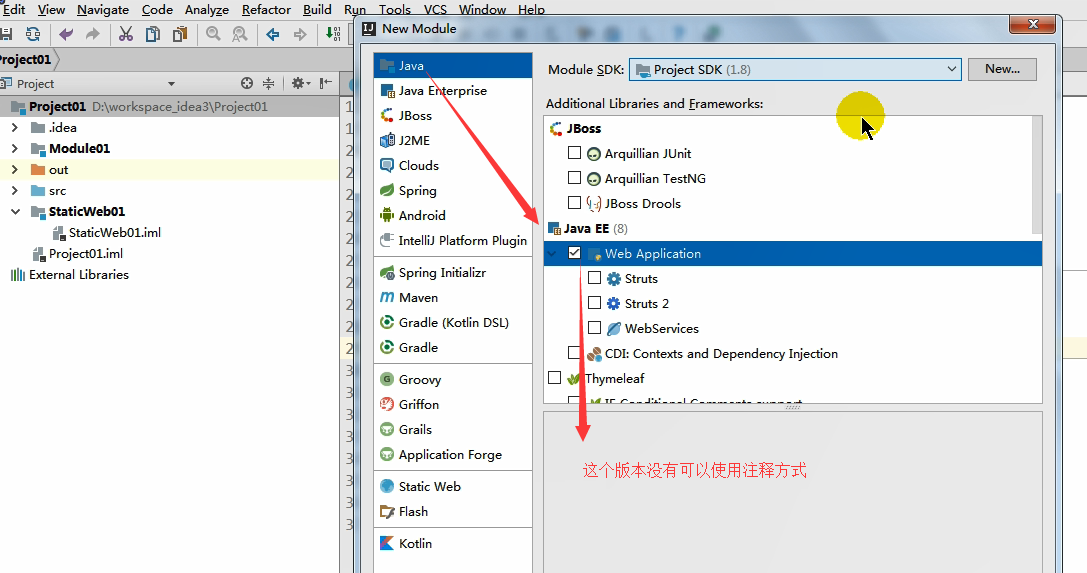This screenshot has width=1087, height=573.
Task: Click the Redo arrow icon in toolbar
Action: (x=92, y=34)
